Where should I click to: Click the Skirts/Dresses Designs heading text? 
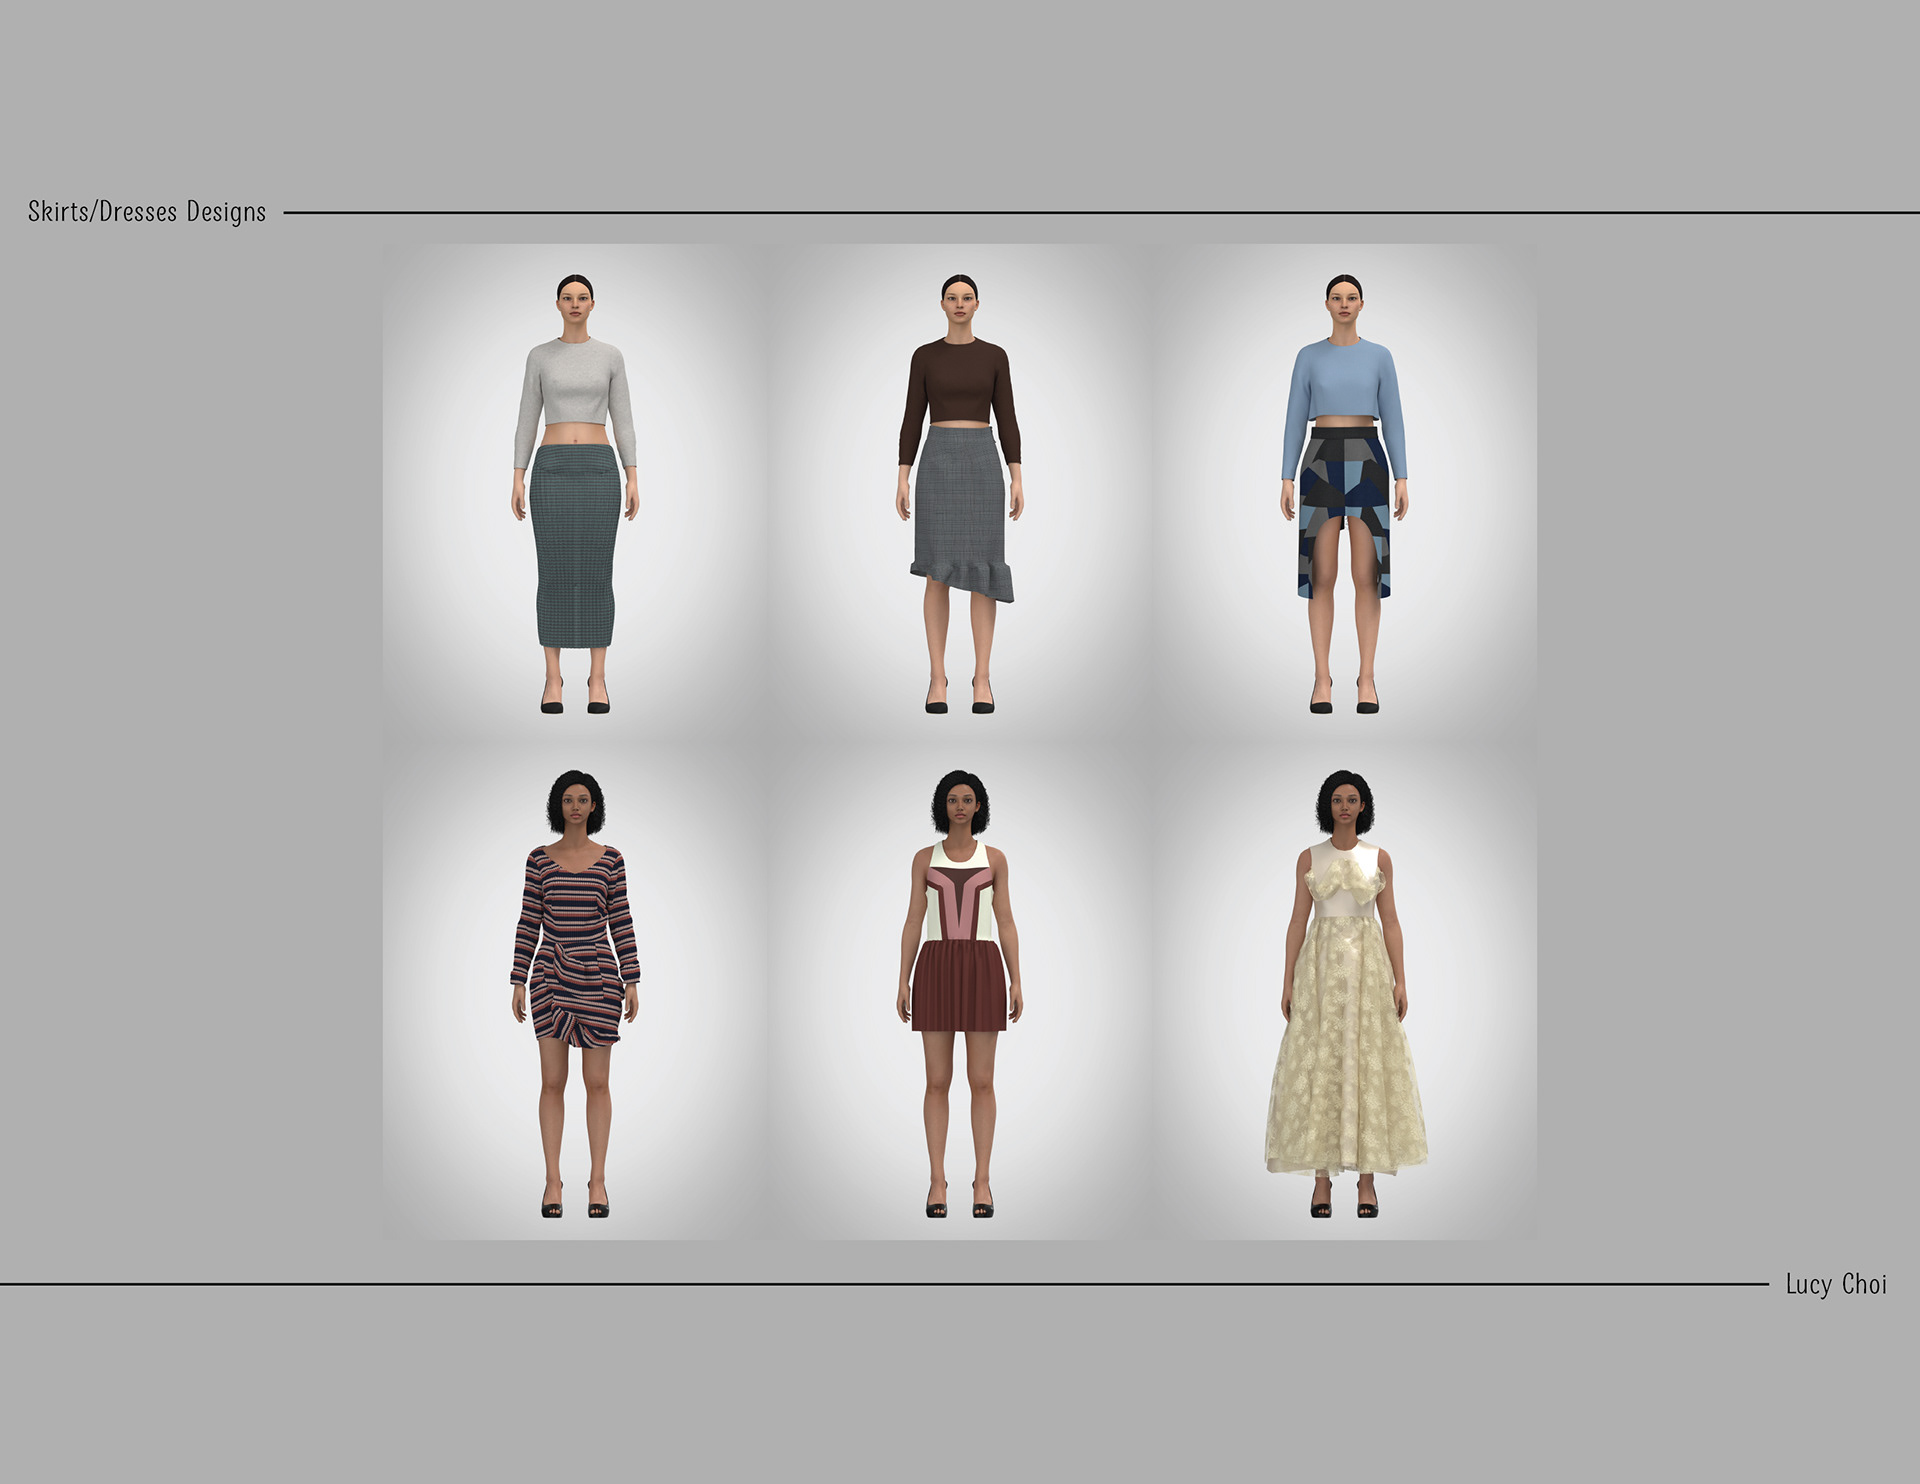click(147, 212)
